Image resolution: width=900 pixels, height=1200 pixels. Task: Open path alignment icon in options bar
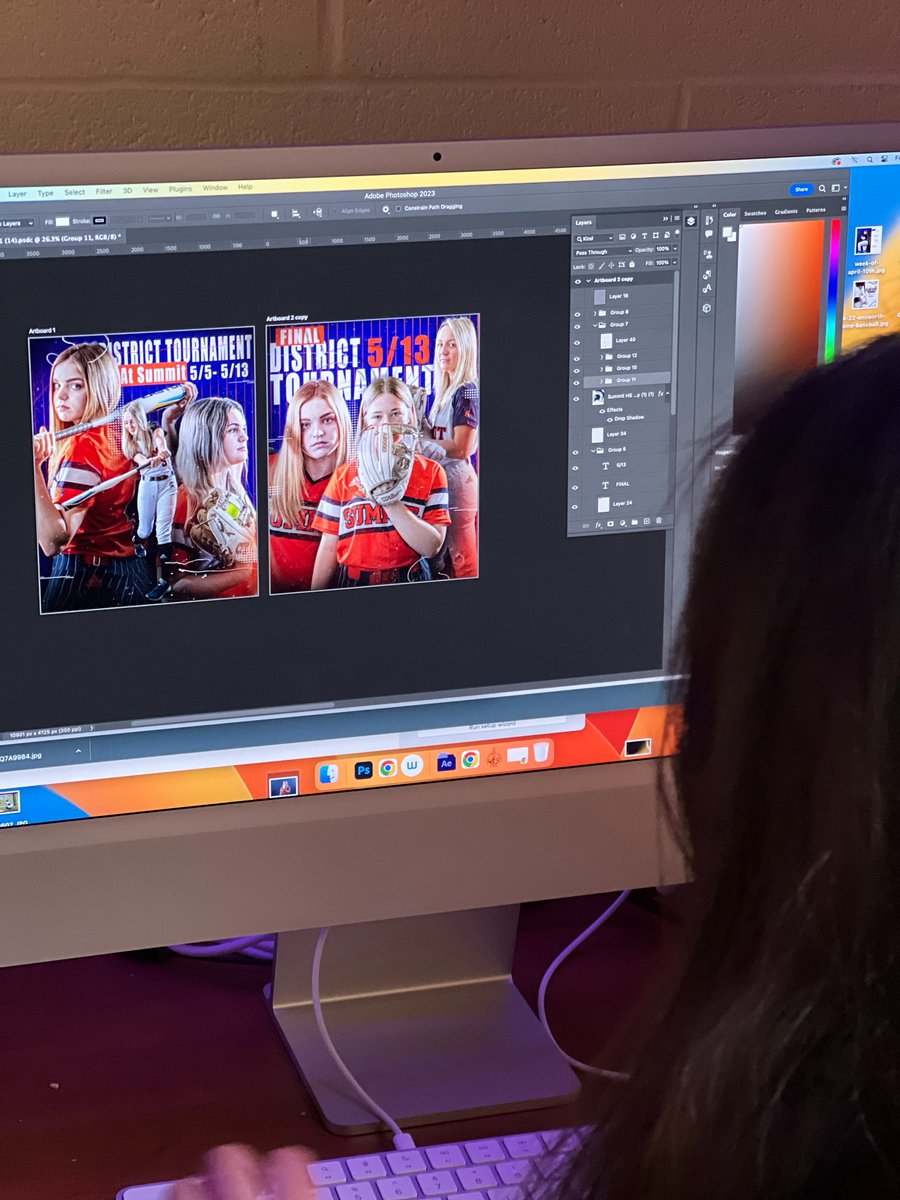tap(296, 213)
